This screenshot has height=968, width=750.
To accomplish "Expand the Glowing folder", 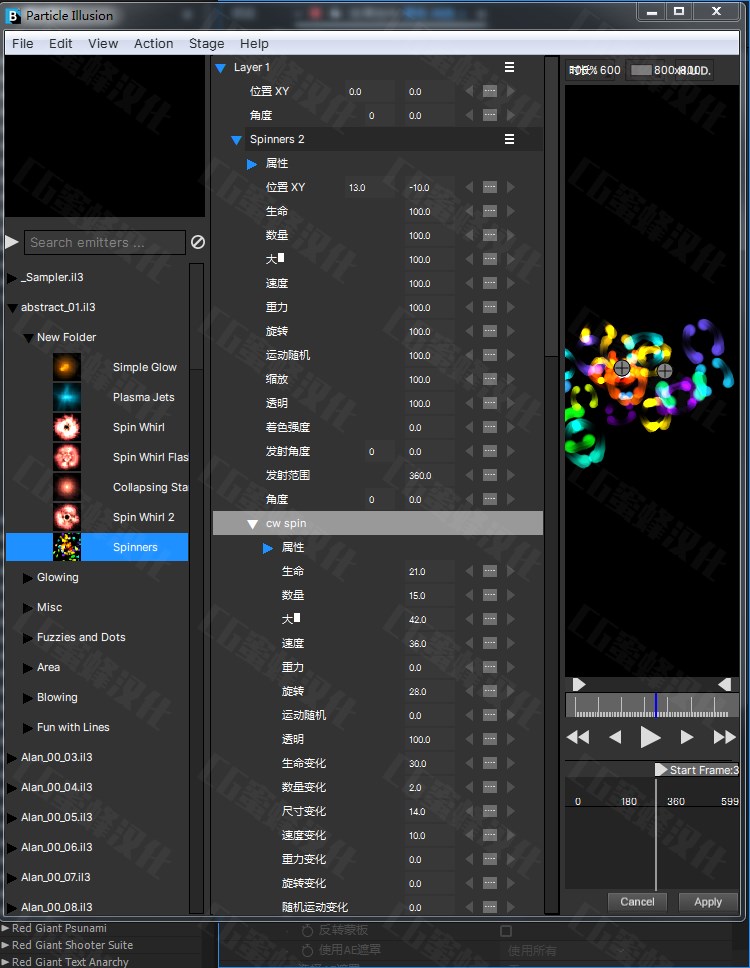I will [x=28, y=578].
